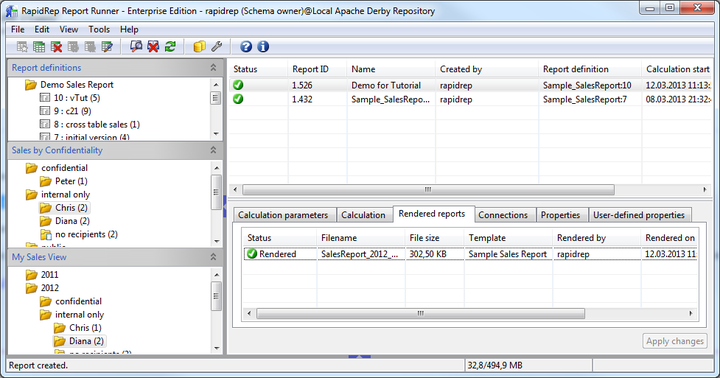Switch to the User-defined properties tab

click(639, 215)
